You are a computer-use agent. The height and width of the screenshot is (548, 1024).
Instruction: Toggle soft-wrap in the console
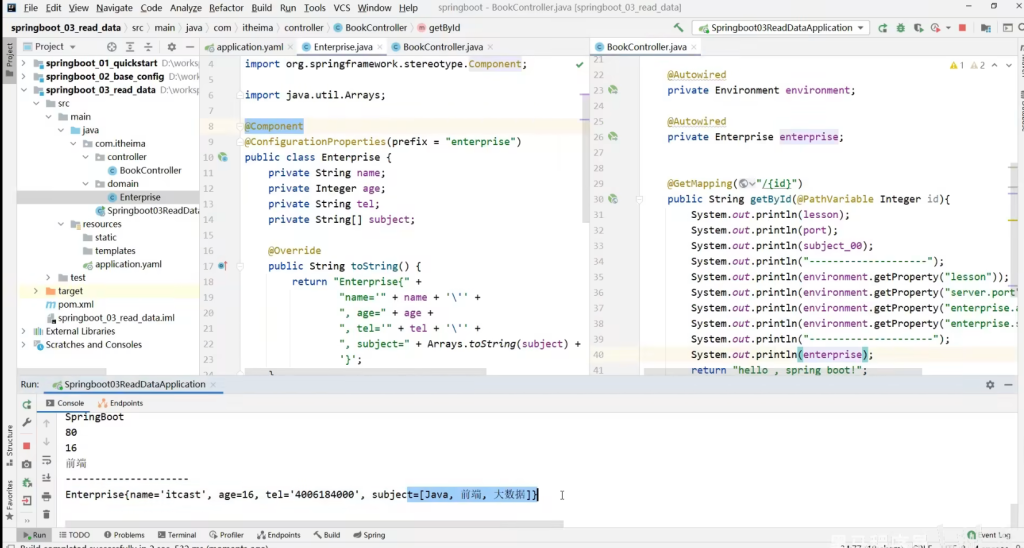(x=46, y=460)
